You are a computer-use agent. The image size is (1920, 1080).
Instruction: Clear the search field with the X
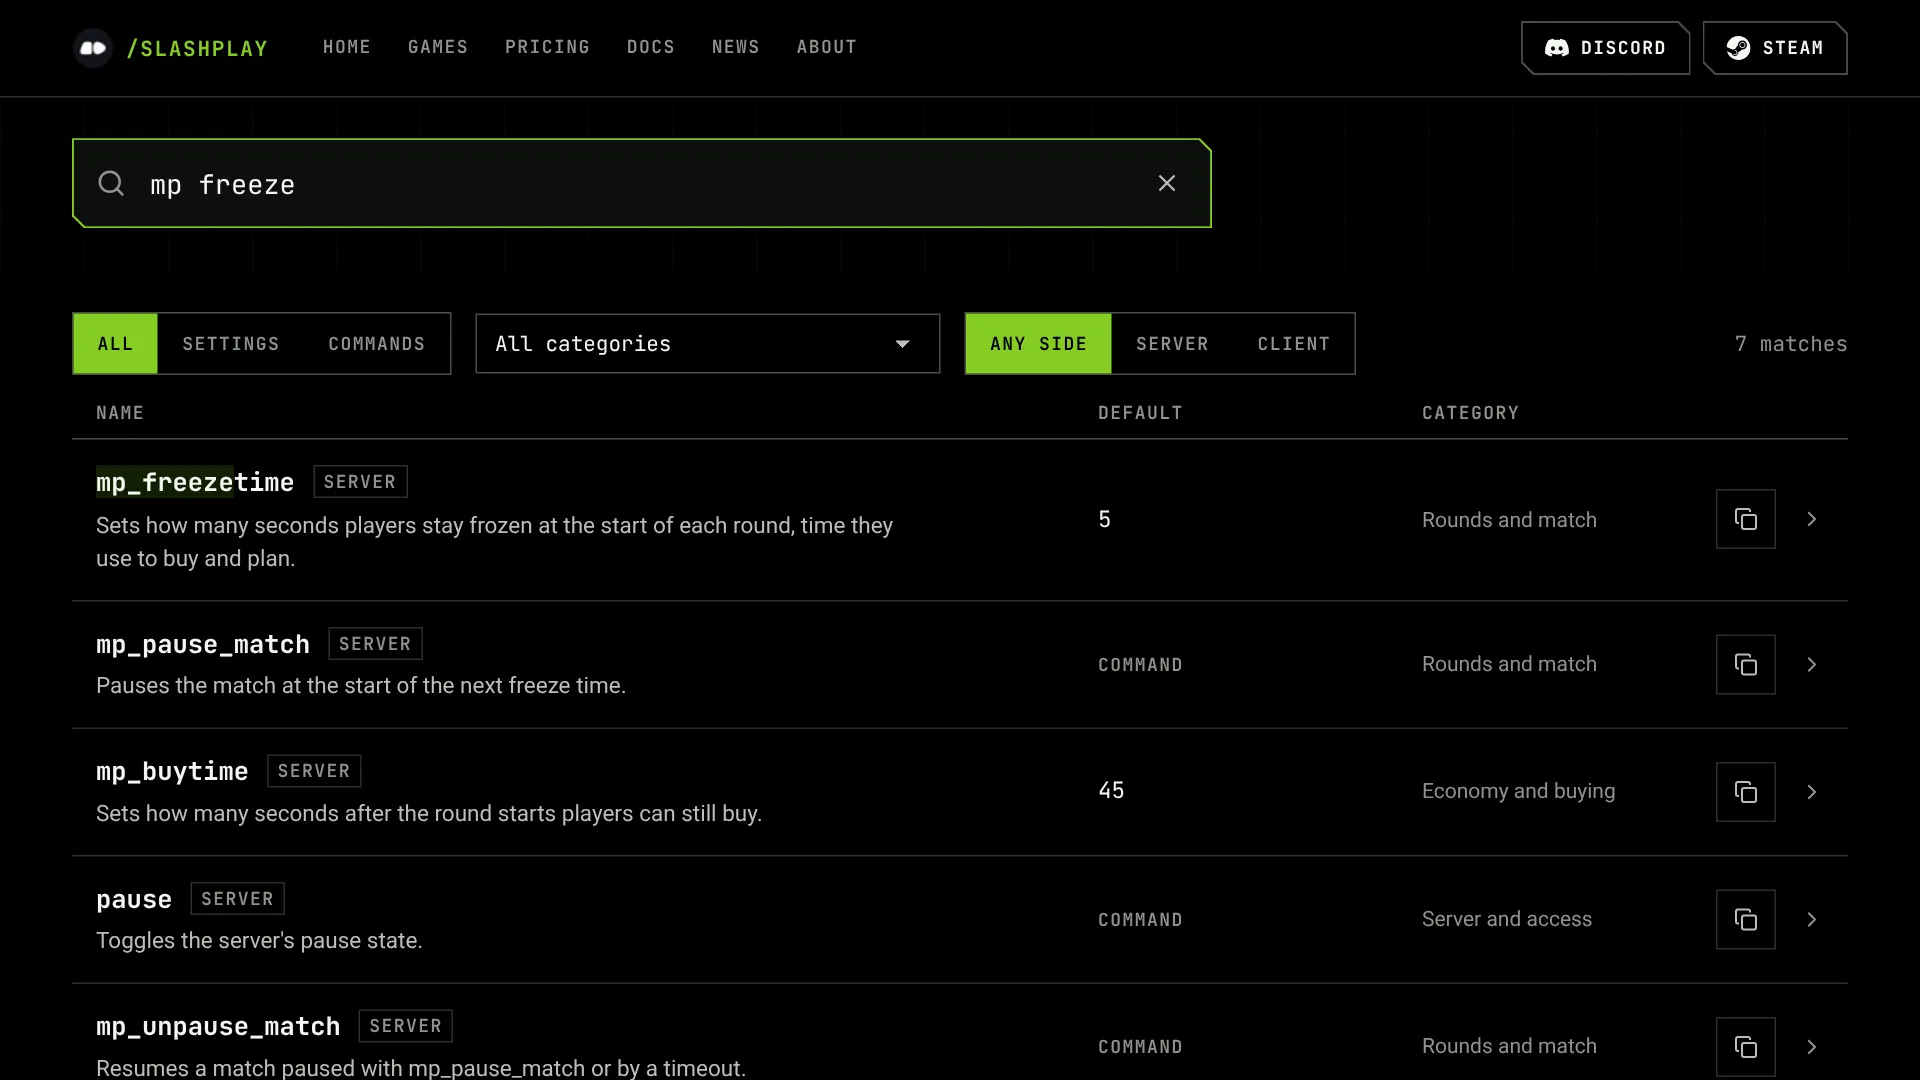1167,183
